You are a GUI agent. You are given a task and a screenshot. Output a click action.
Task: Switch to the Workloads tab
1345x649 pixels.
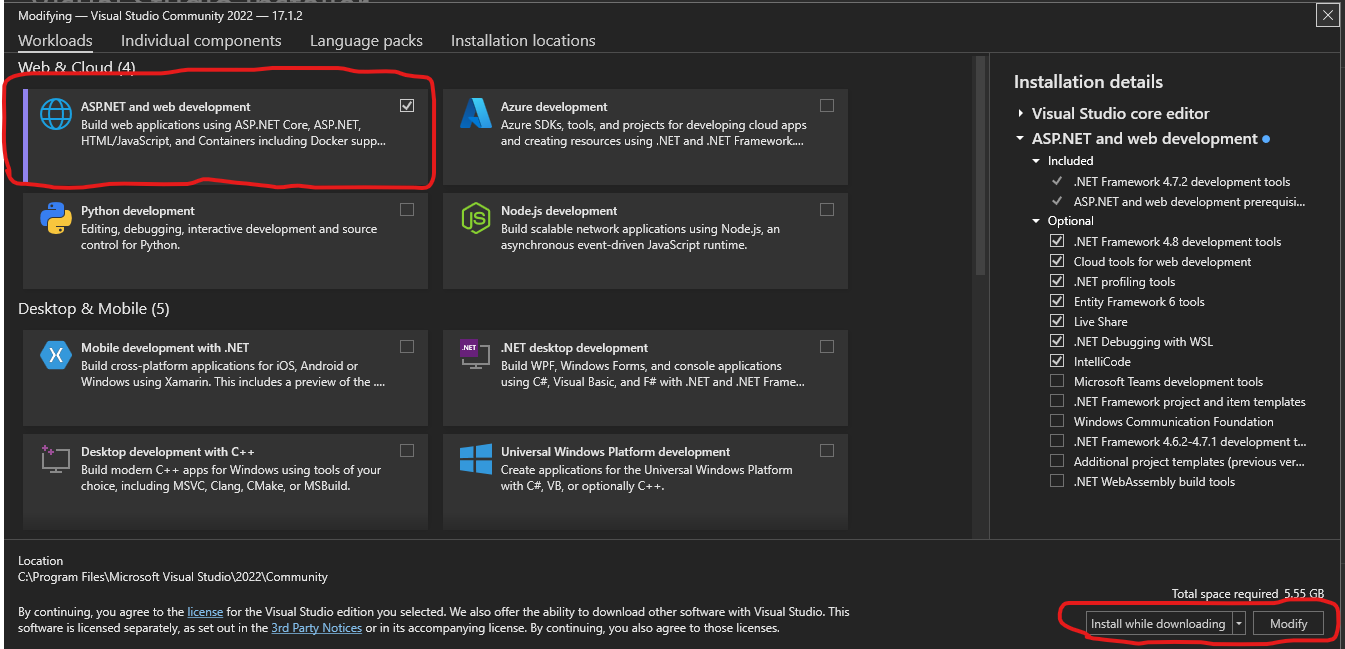tap(55, 41)
